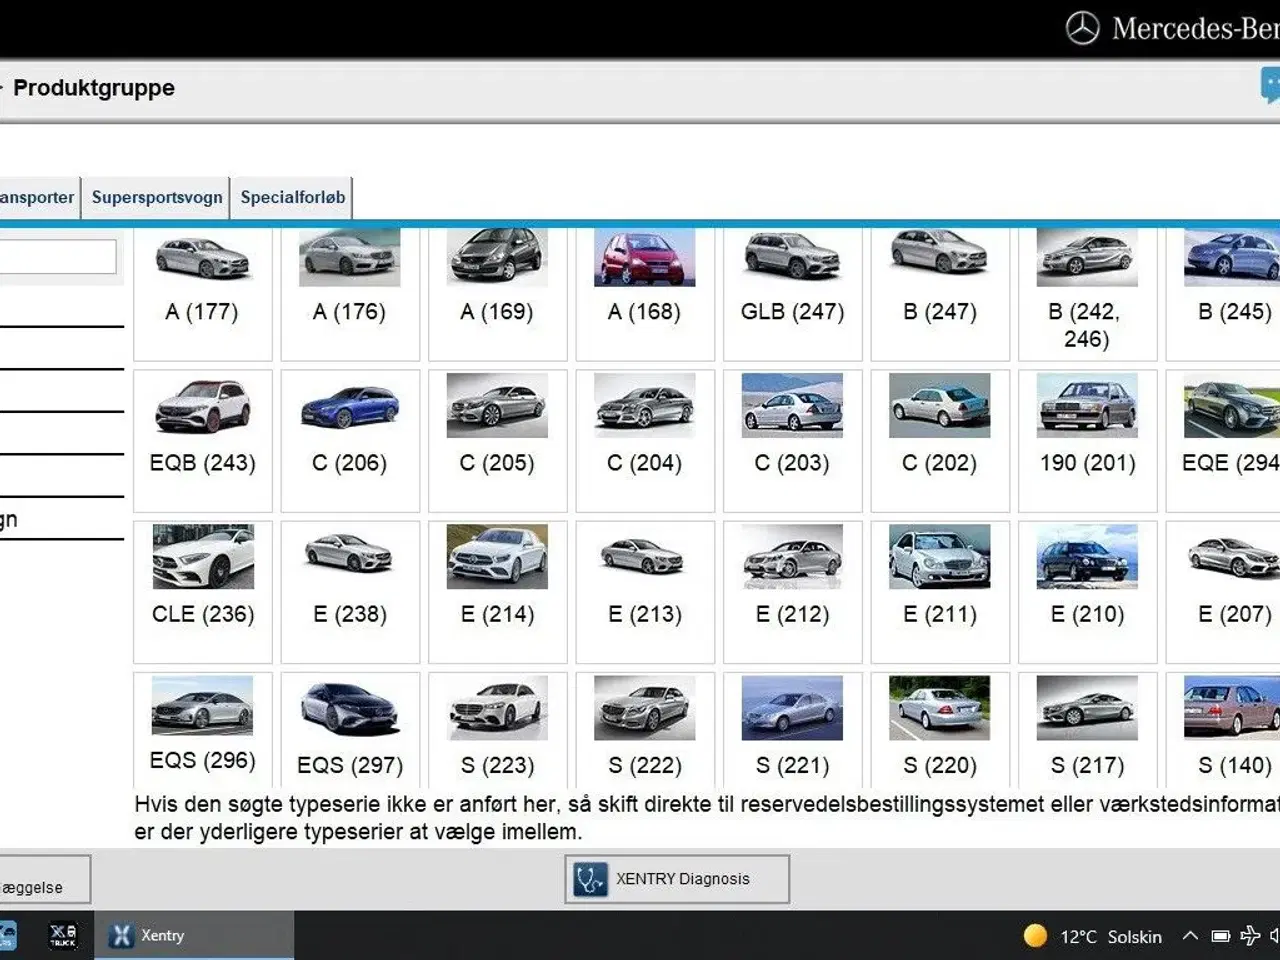Pick the E (212) series

coord(792,592)
